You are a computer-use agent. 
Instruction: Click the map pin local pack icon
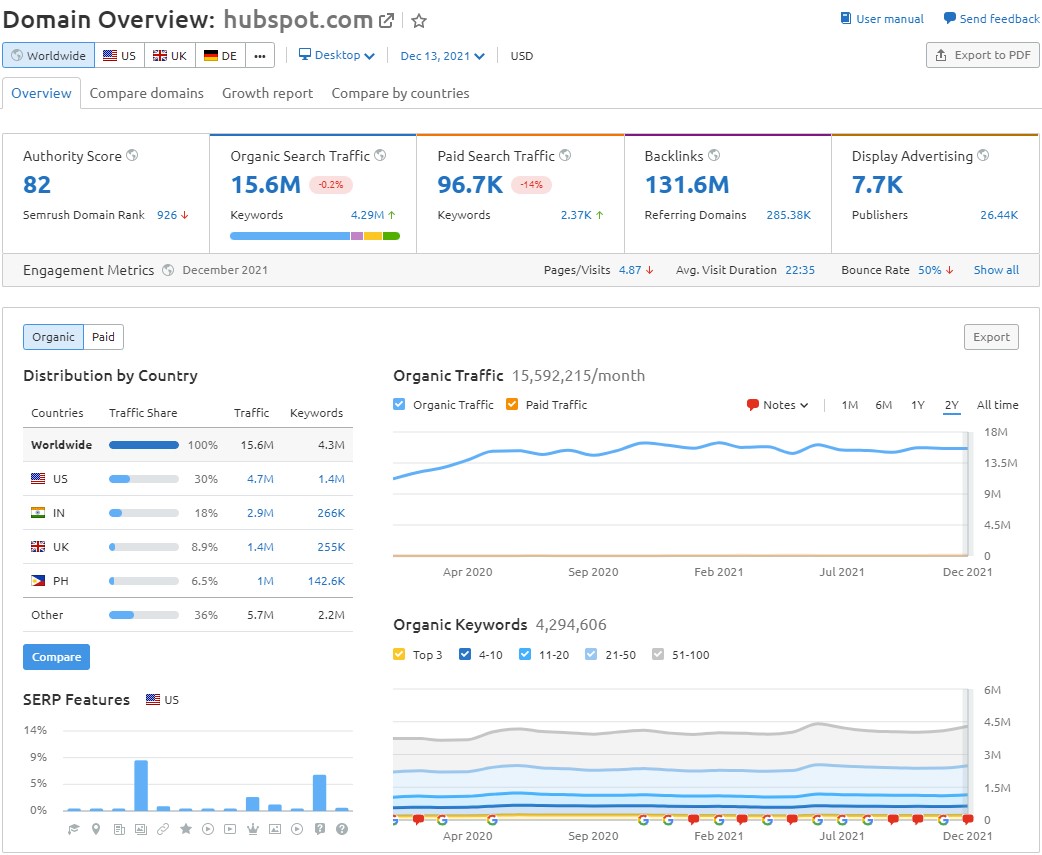coord(96,828)
